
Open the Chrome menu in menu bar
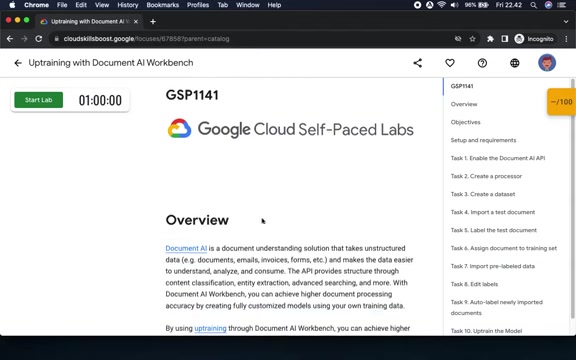click(36, 5)
